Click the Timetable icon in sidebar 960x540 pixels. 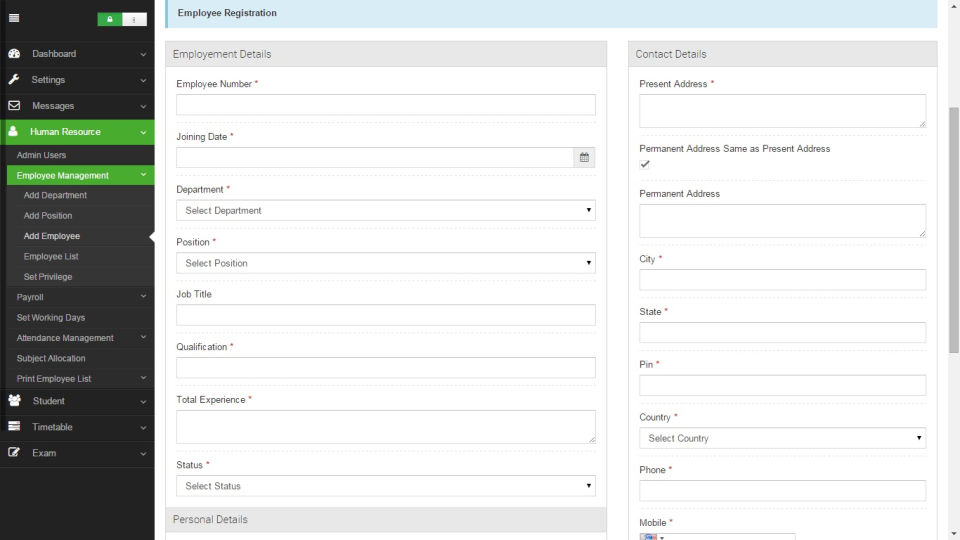[14, 427]
